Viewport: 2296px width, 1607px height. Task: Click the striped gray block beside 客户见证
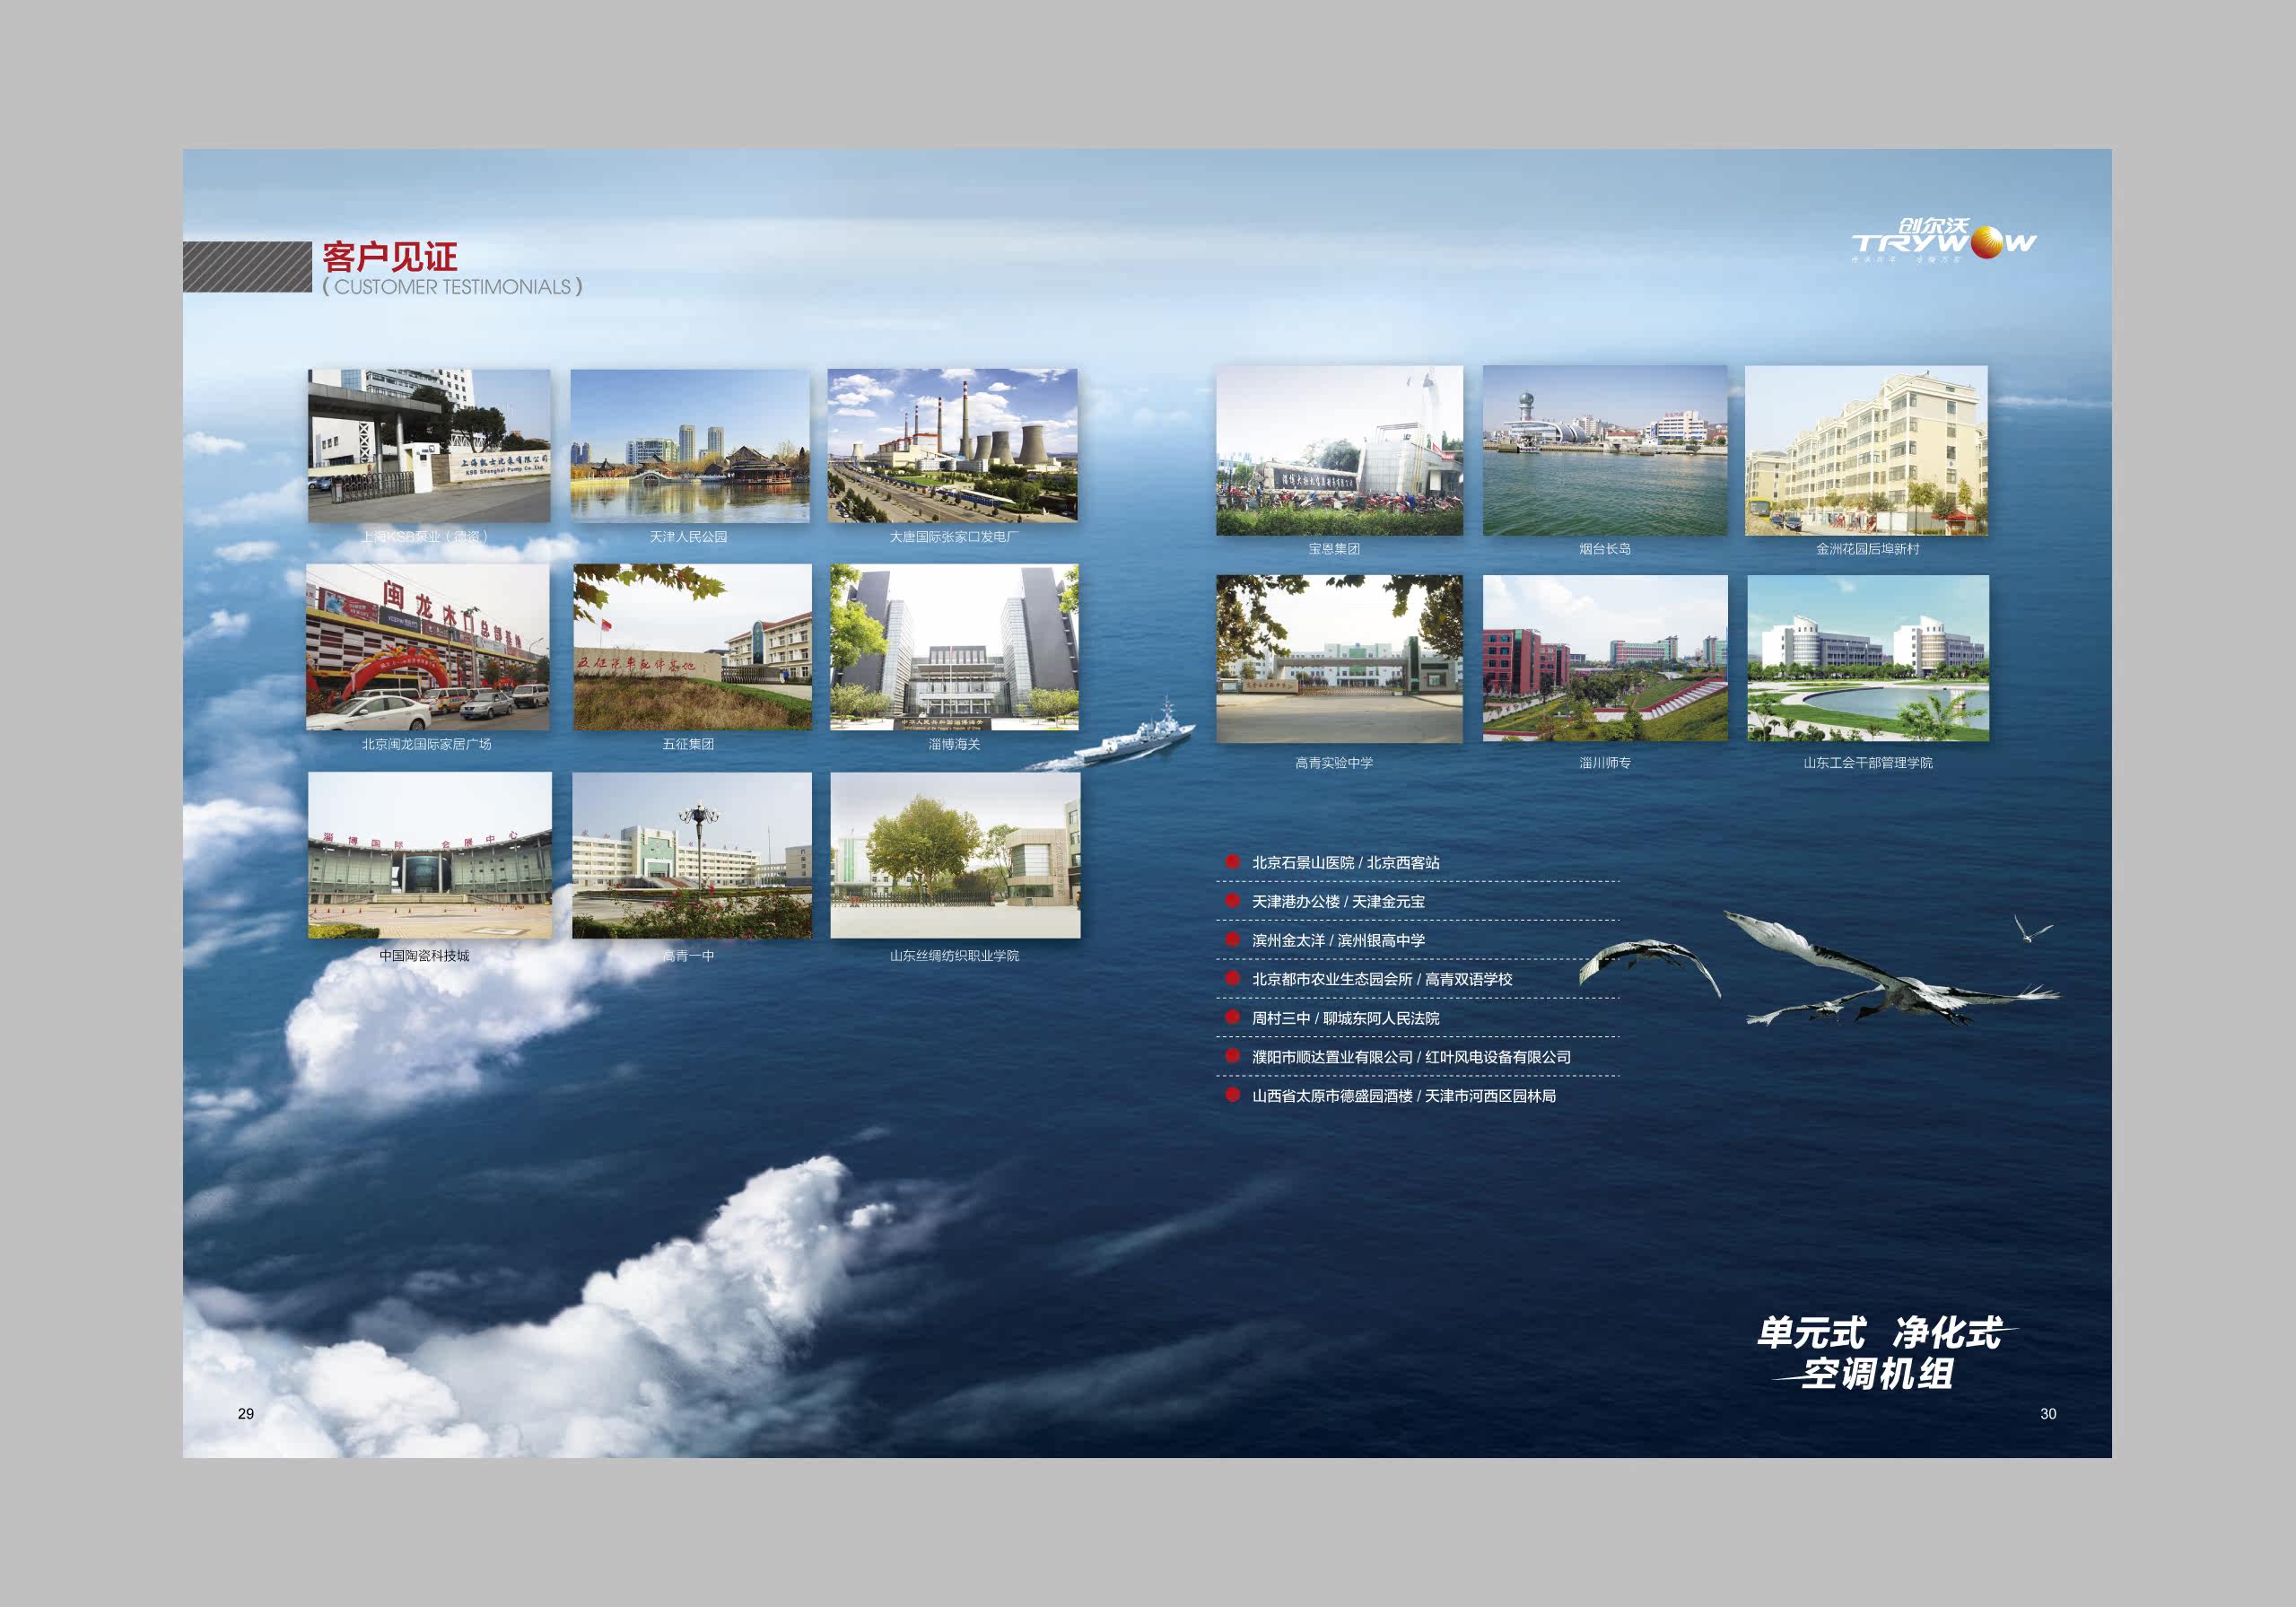pyautogui.click(x=247, y=267)
